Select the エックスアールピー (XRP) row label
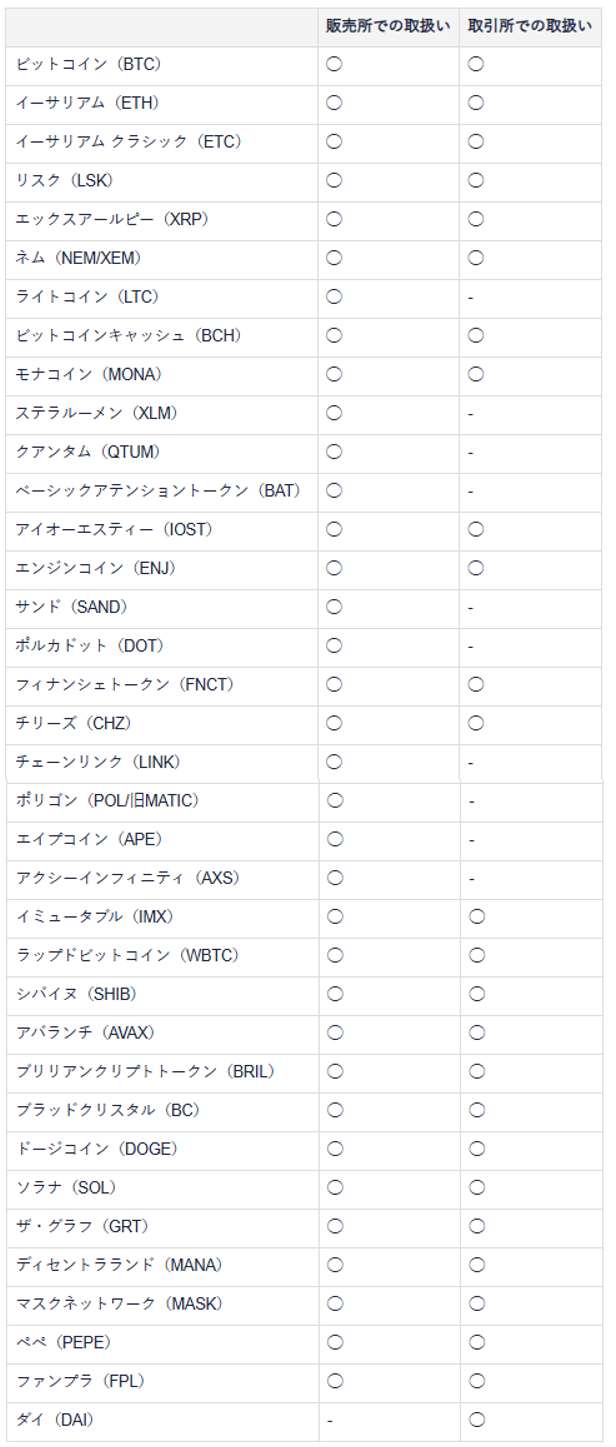This screenshot has width=616, height=1447. coord(112,219)
